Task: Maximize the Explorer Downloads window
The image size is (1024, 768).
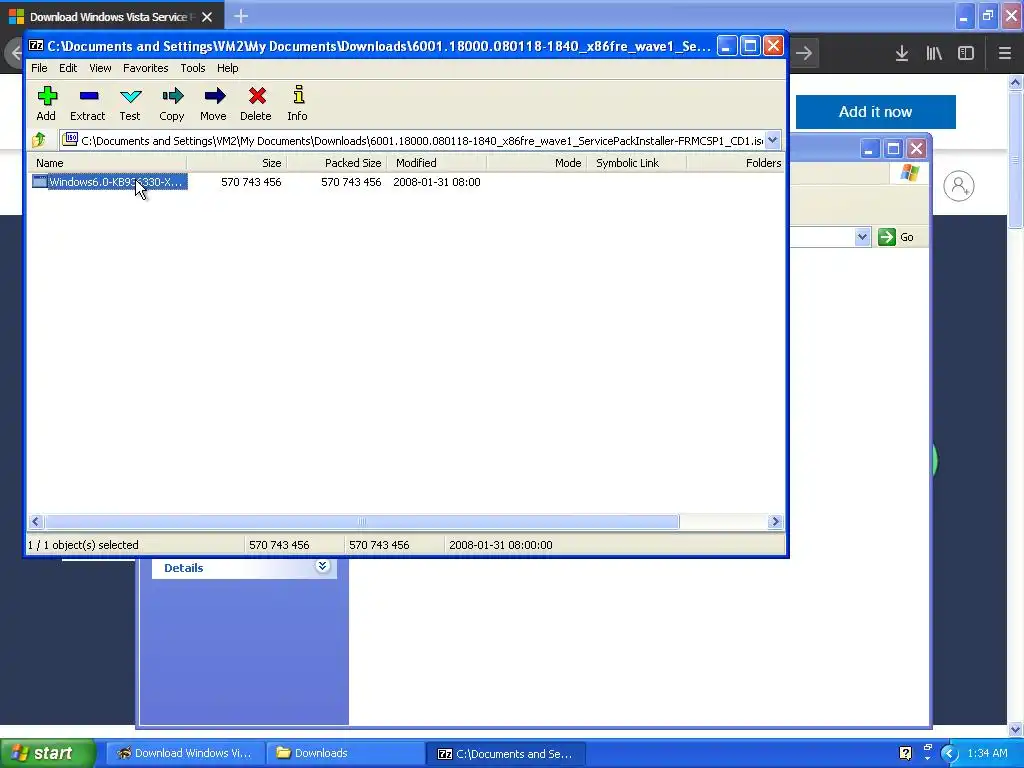Action: [x=893, y=149]
